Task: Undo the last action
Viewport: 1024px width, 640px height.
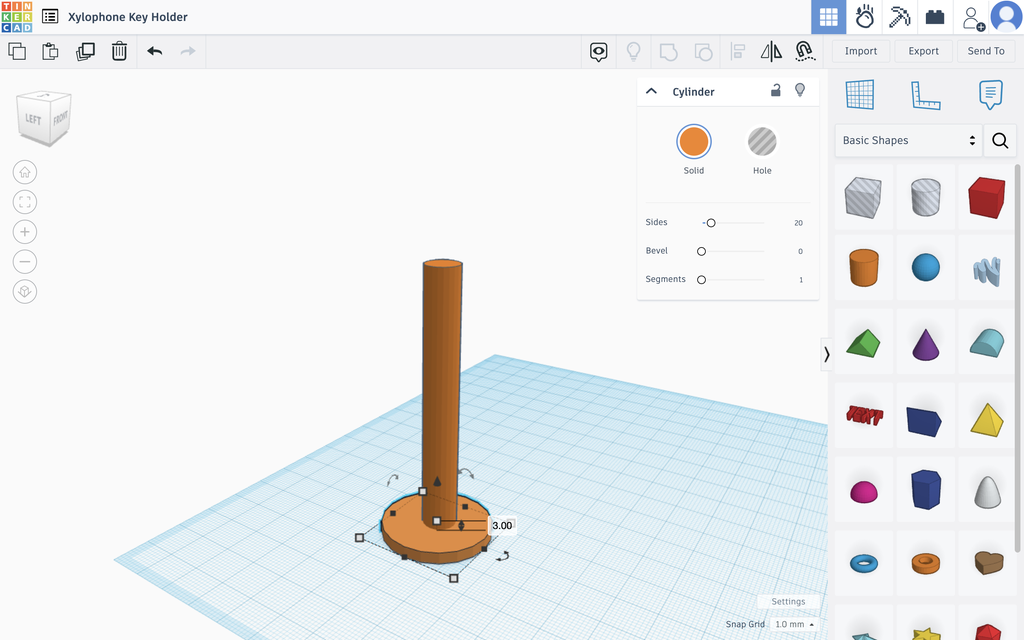Action: [155, 51]
